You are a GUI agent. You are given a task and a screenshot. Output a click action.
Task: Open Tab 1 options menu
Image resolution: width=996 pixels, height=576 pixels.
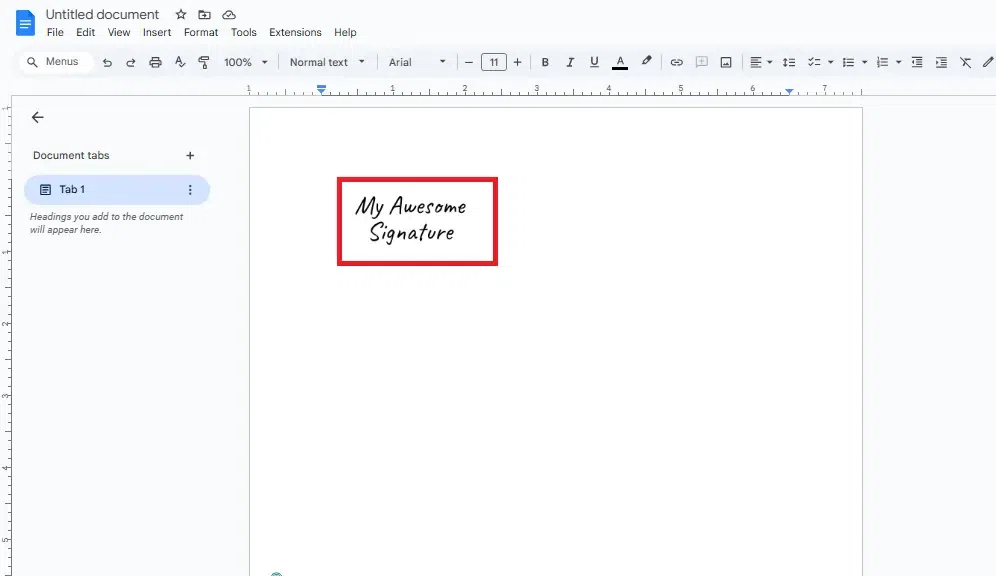click(x=190, y=190)
